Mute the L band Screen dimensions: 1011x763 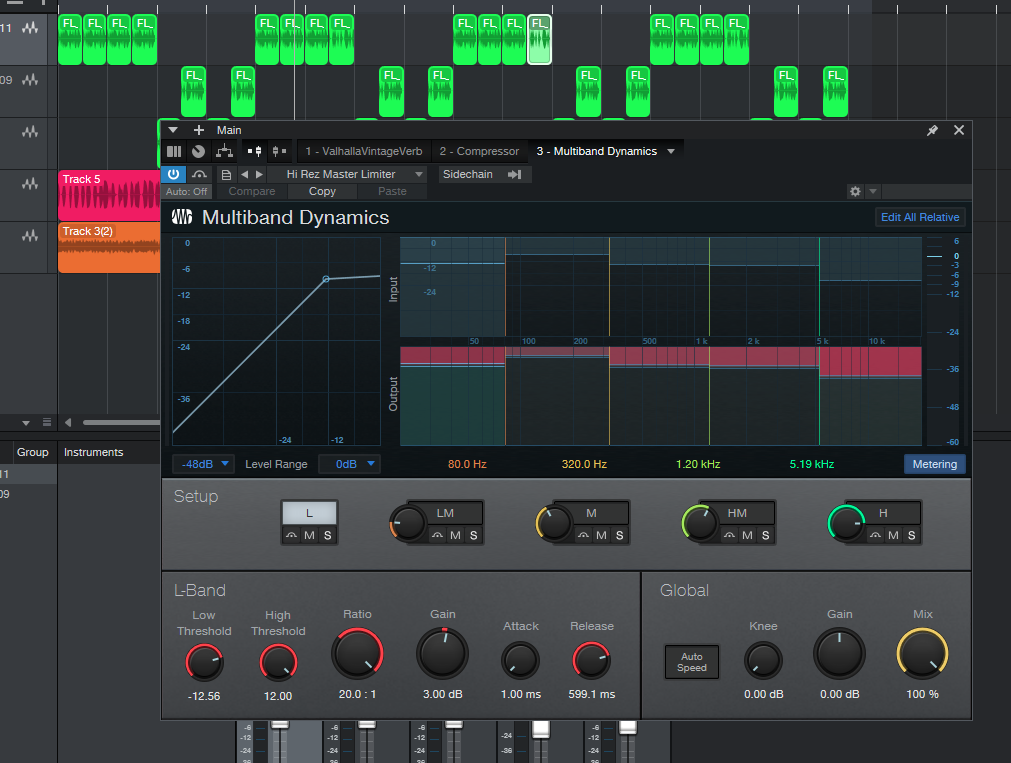click(309, 535)
